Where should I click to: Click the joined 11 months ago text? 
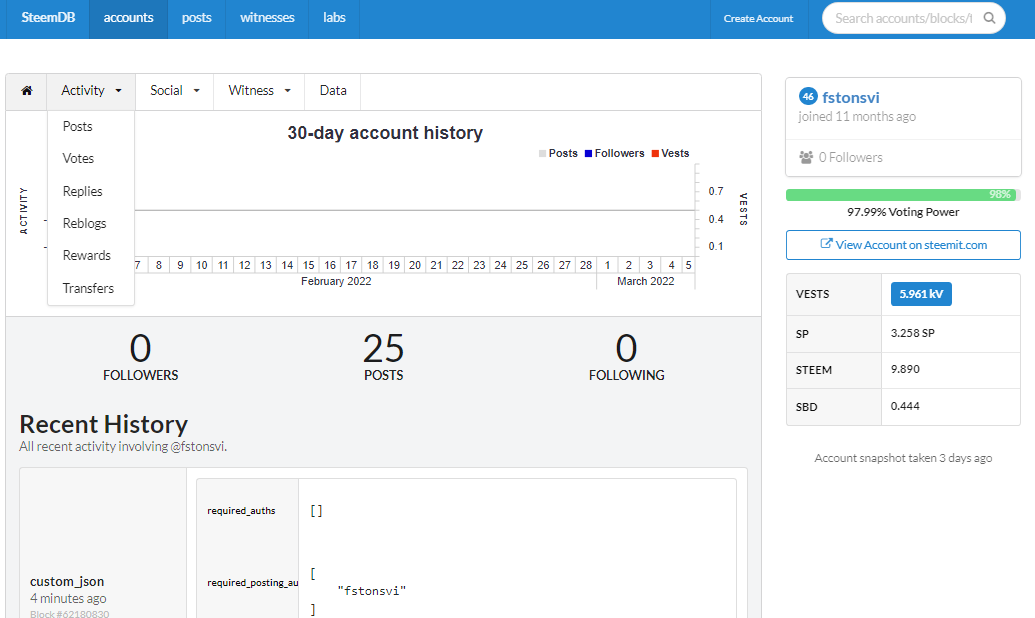(857, 117)
